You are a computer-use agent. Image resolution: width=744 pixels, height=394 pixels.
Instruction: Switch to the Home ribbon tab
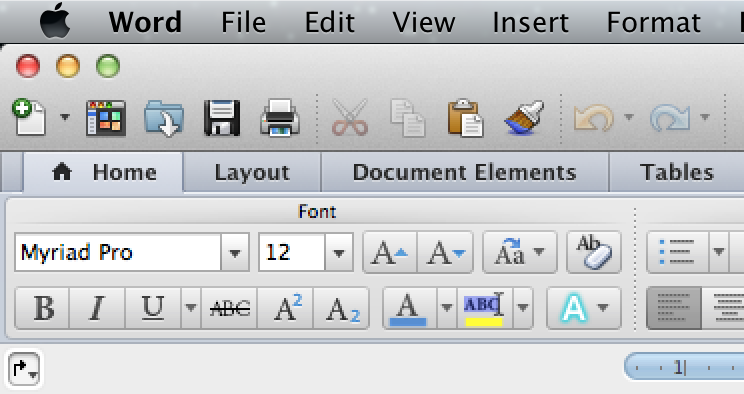pos(103,172)
